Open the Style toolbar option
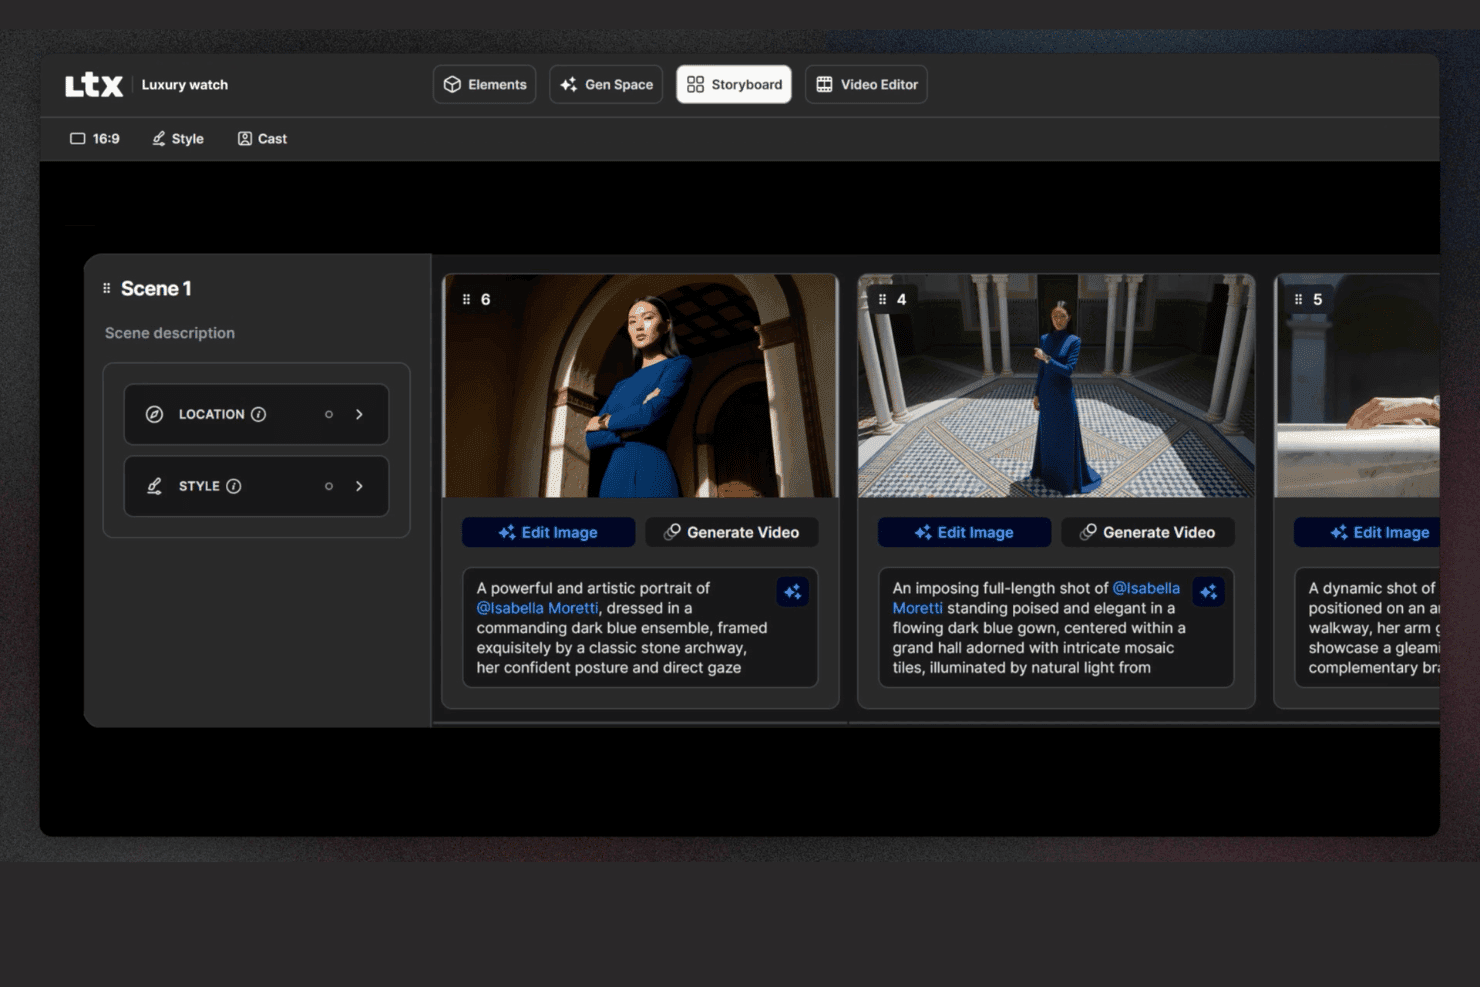Viewport: 1480px width, 987px height. pyautogui.click(x=178, y=139)
